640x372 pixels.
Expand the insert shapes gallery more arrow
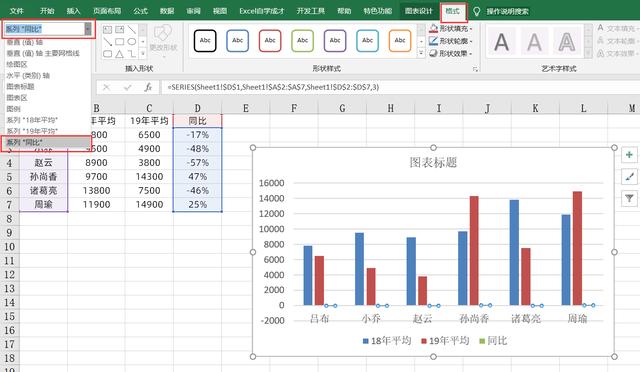(x=142, y=53)
